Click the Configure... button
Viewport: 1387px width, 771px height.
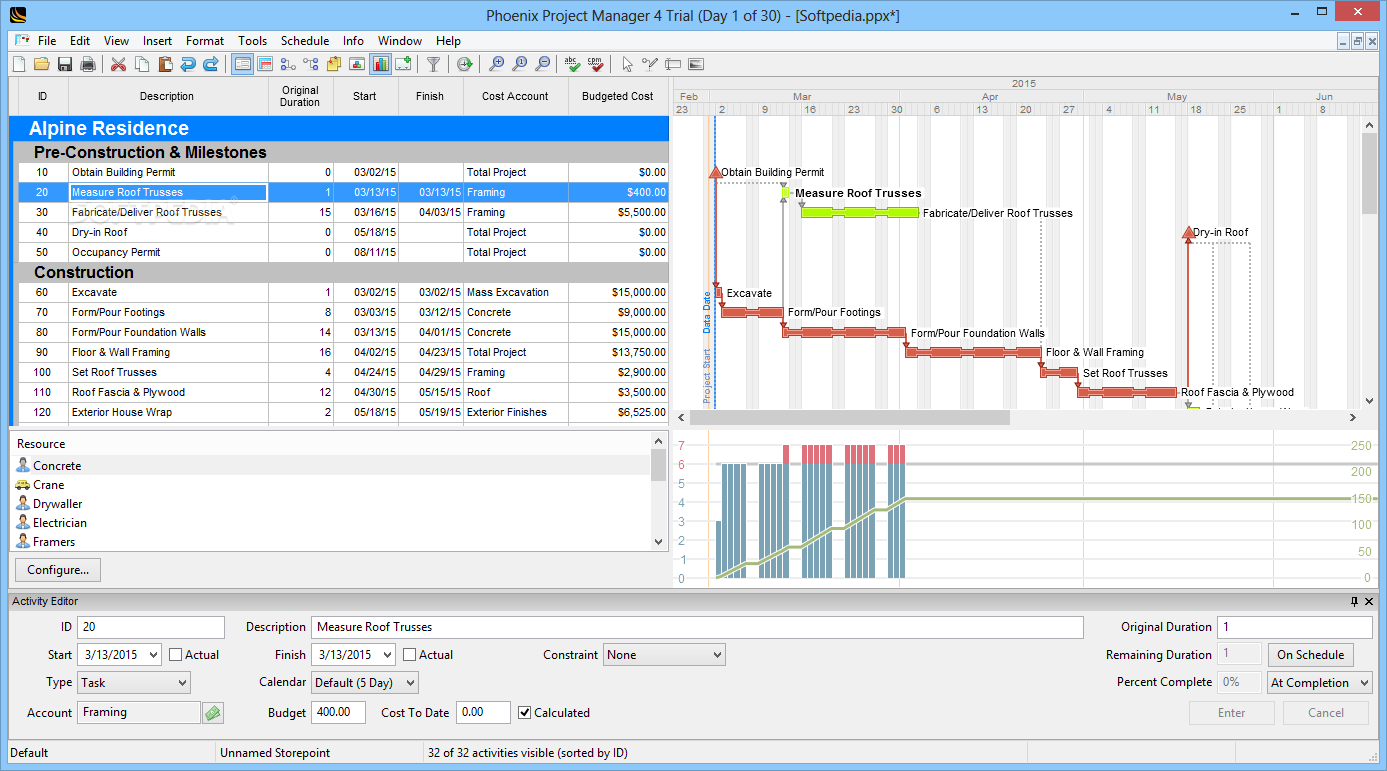(x=58, y=570)
